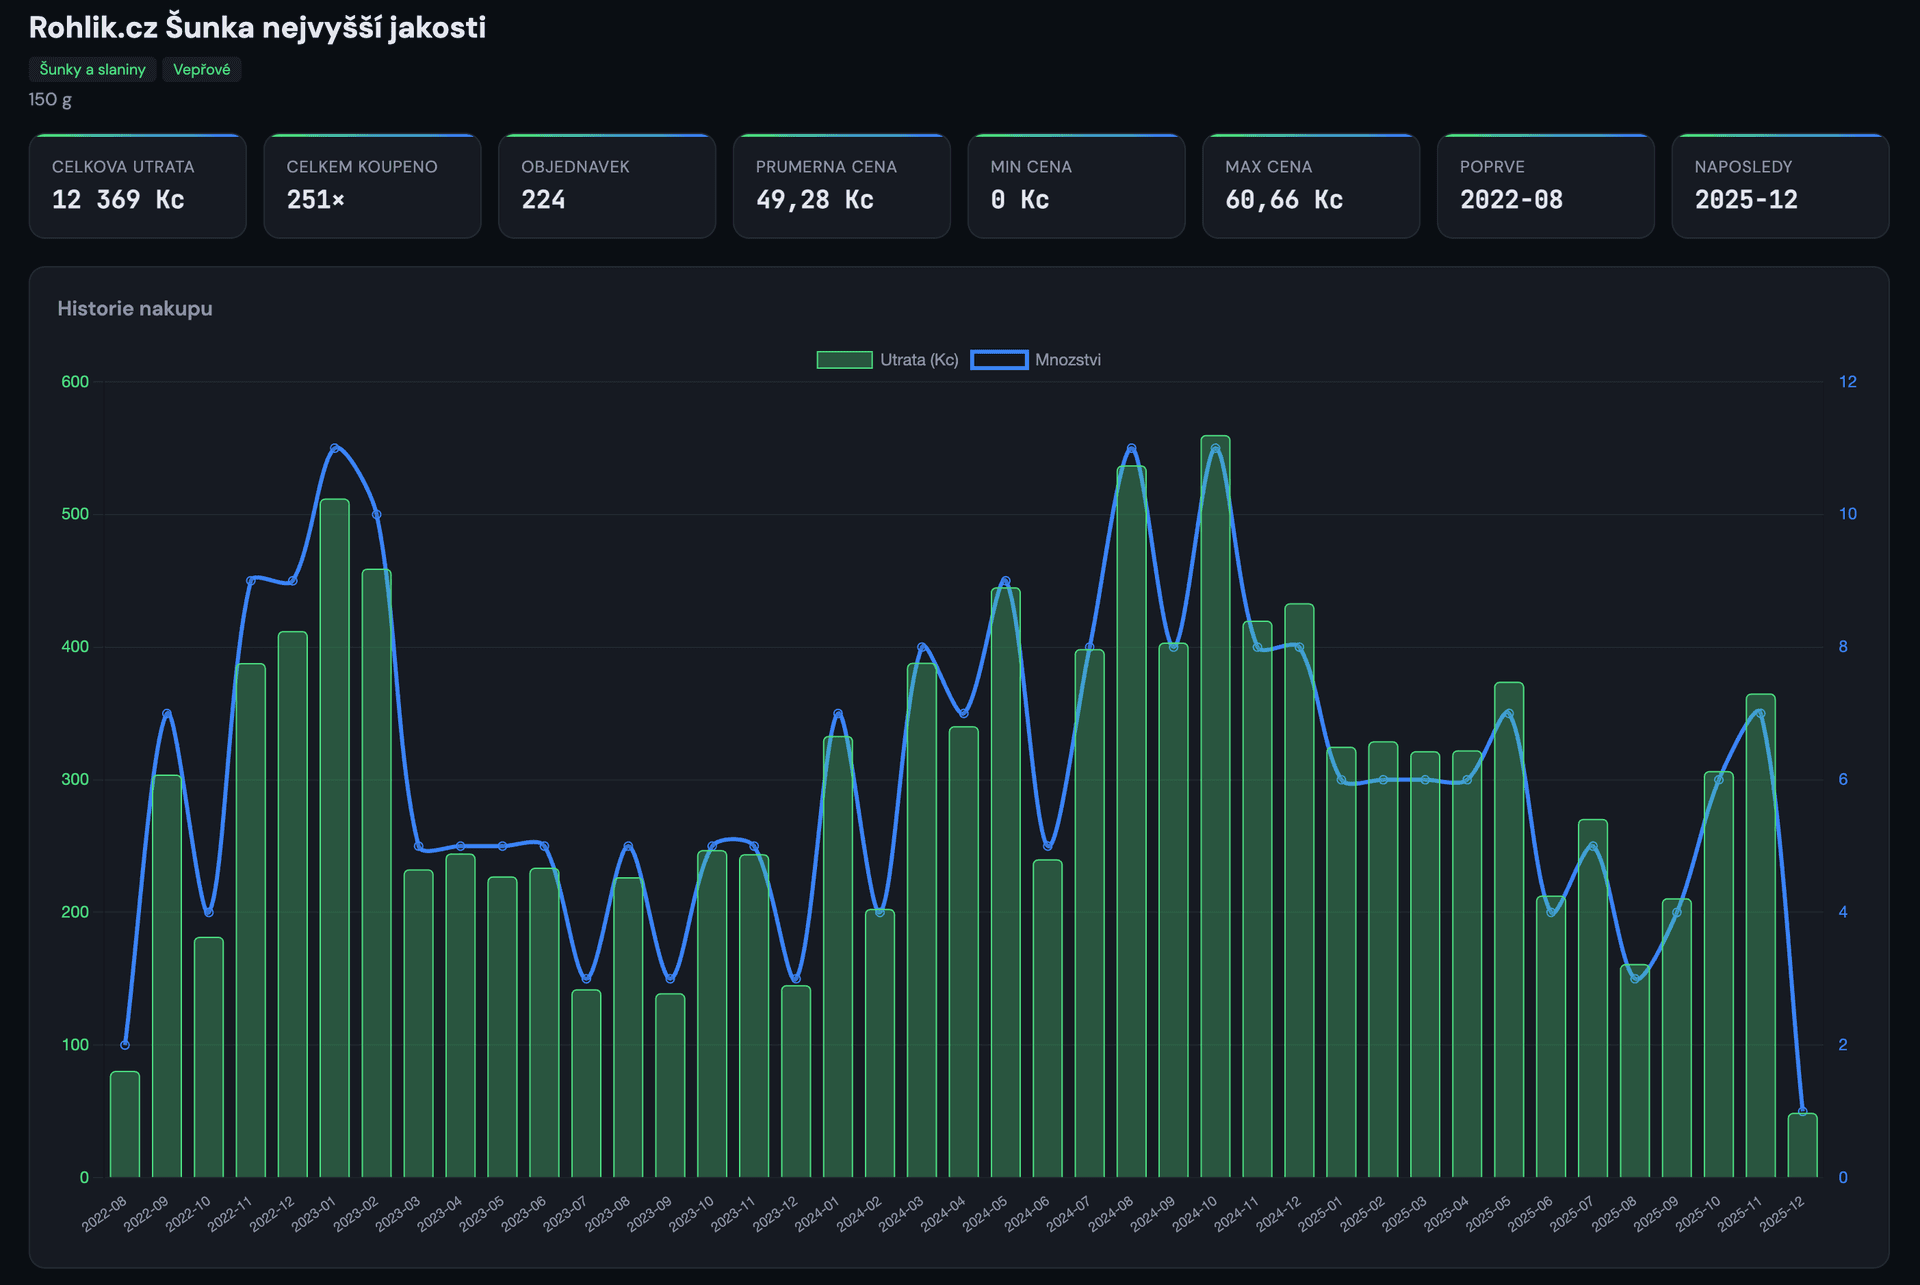Click the Min Cena stat card

(1076, 186)
